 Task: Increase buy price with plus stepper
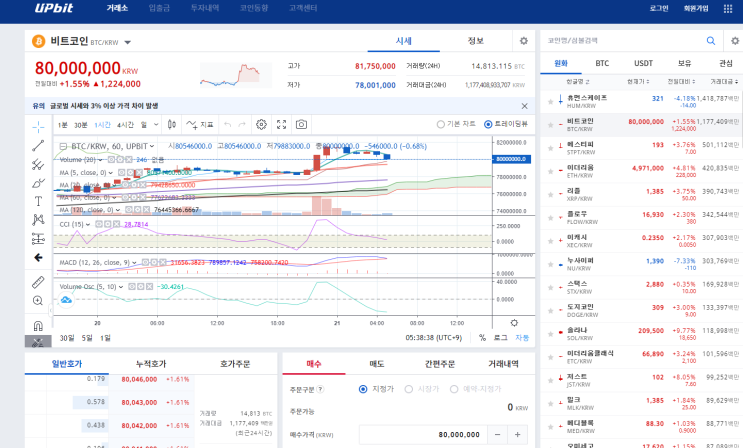click(x=517, y=434)
